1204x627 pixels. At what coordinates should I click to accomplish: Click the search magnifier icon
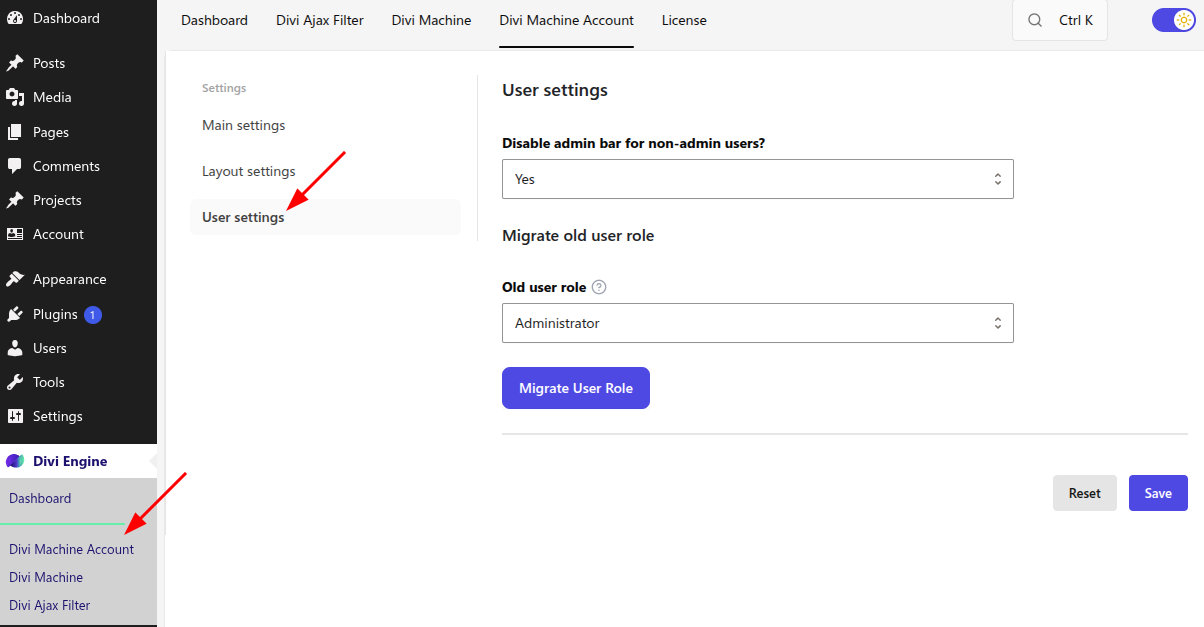coord(1035,20)
